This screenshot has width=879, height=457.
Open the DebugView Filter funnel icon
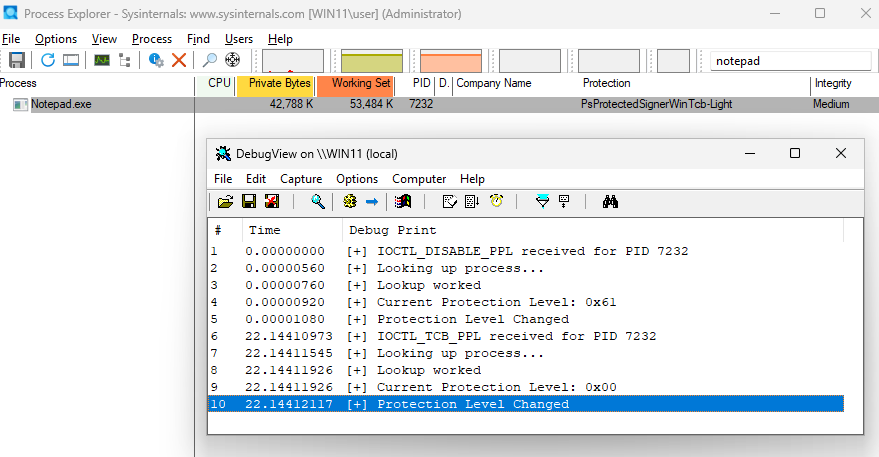(x=542, y=202)
